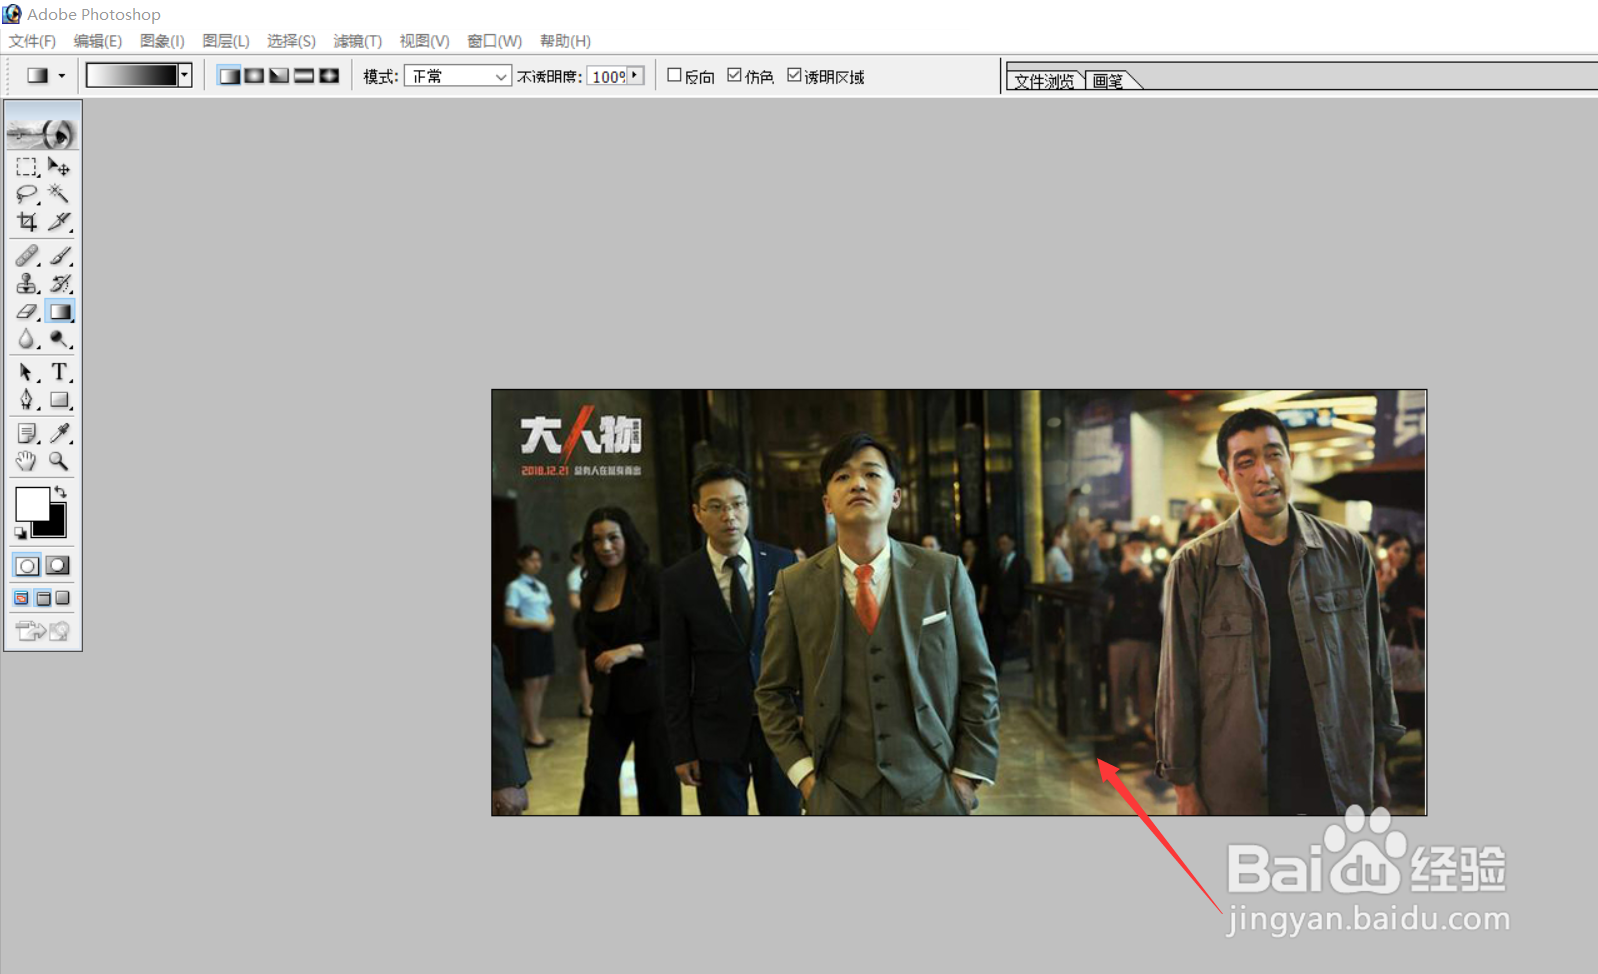Reset default foreground and background colors
The height and width of the screenshot is (974, 1598).
click(20, 532)
